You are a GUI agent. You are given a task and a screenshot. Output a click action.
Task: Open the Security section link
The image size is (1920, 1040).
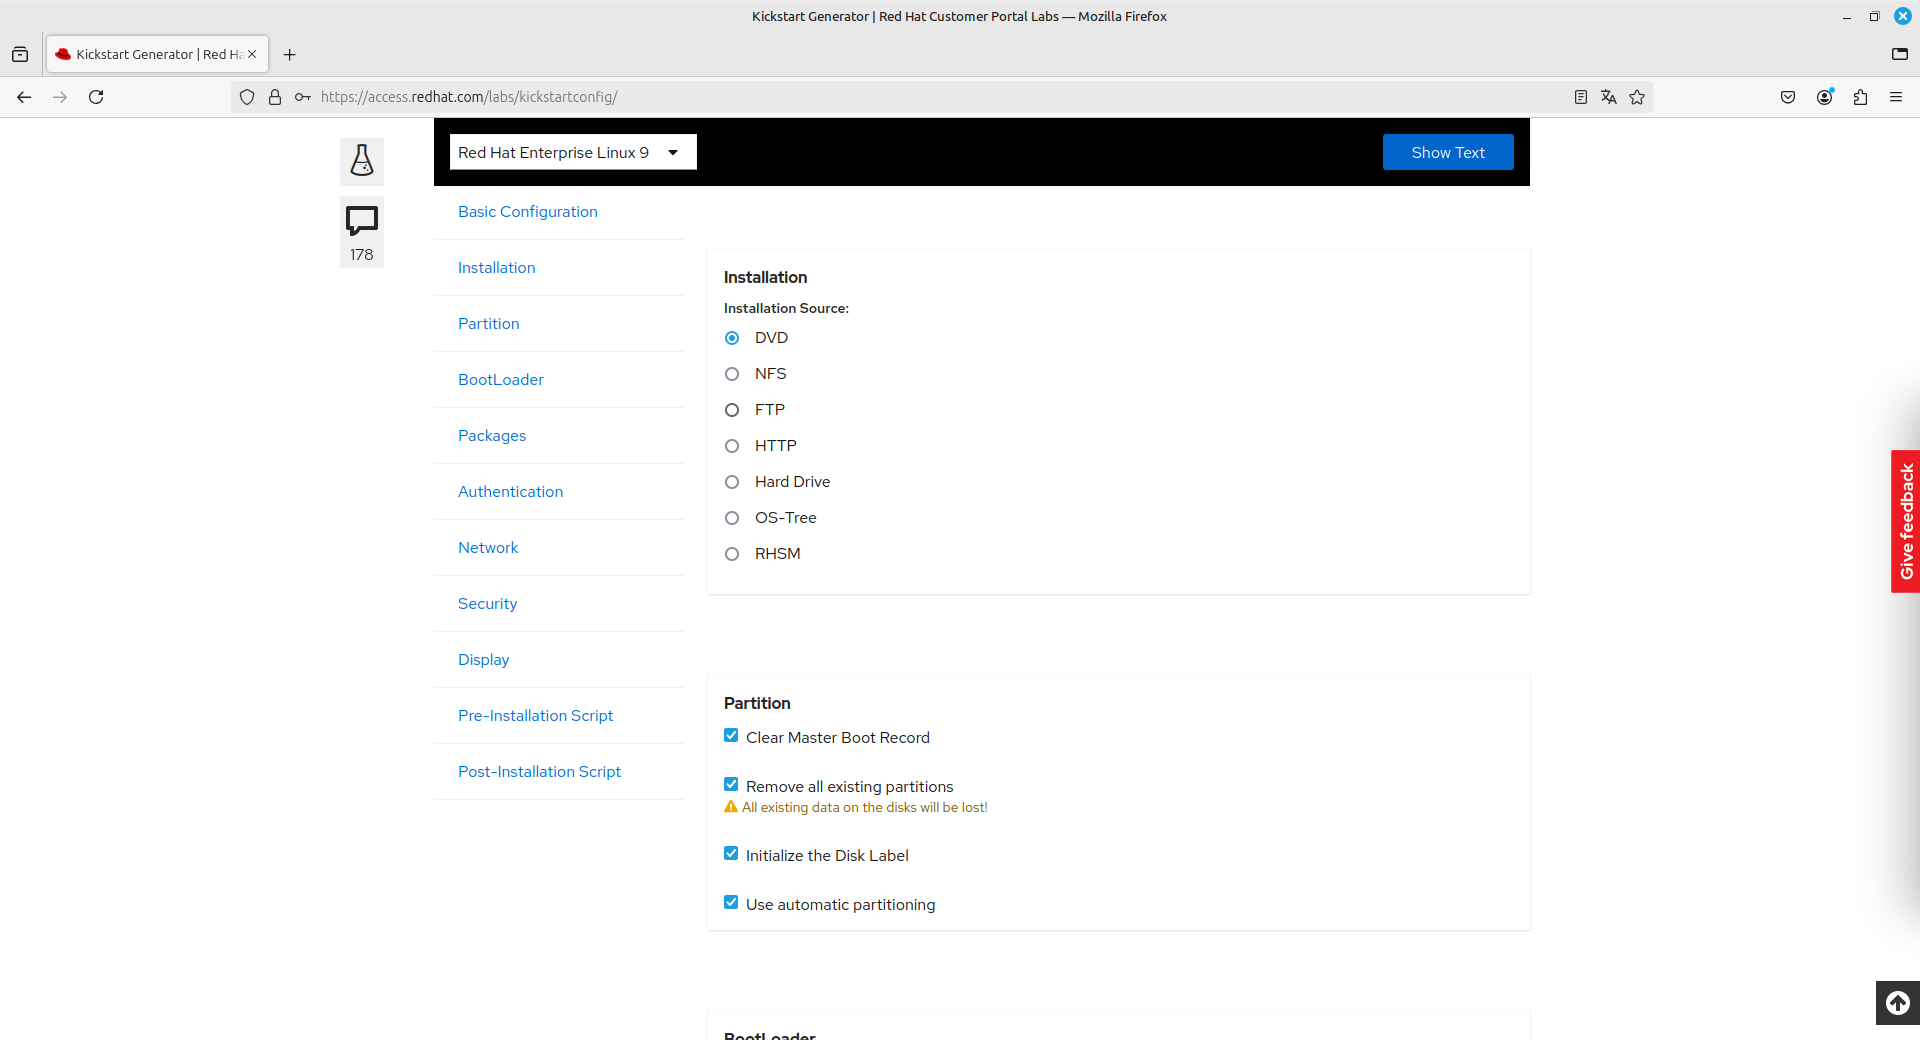[488, 604]
